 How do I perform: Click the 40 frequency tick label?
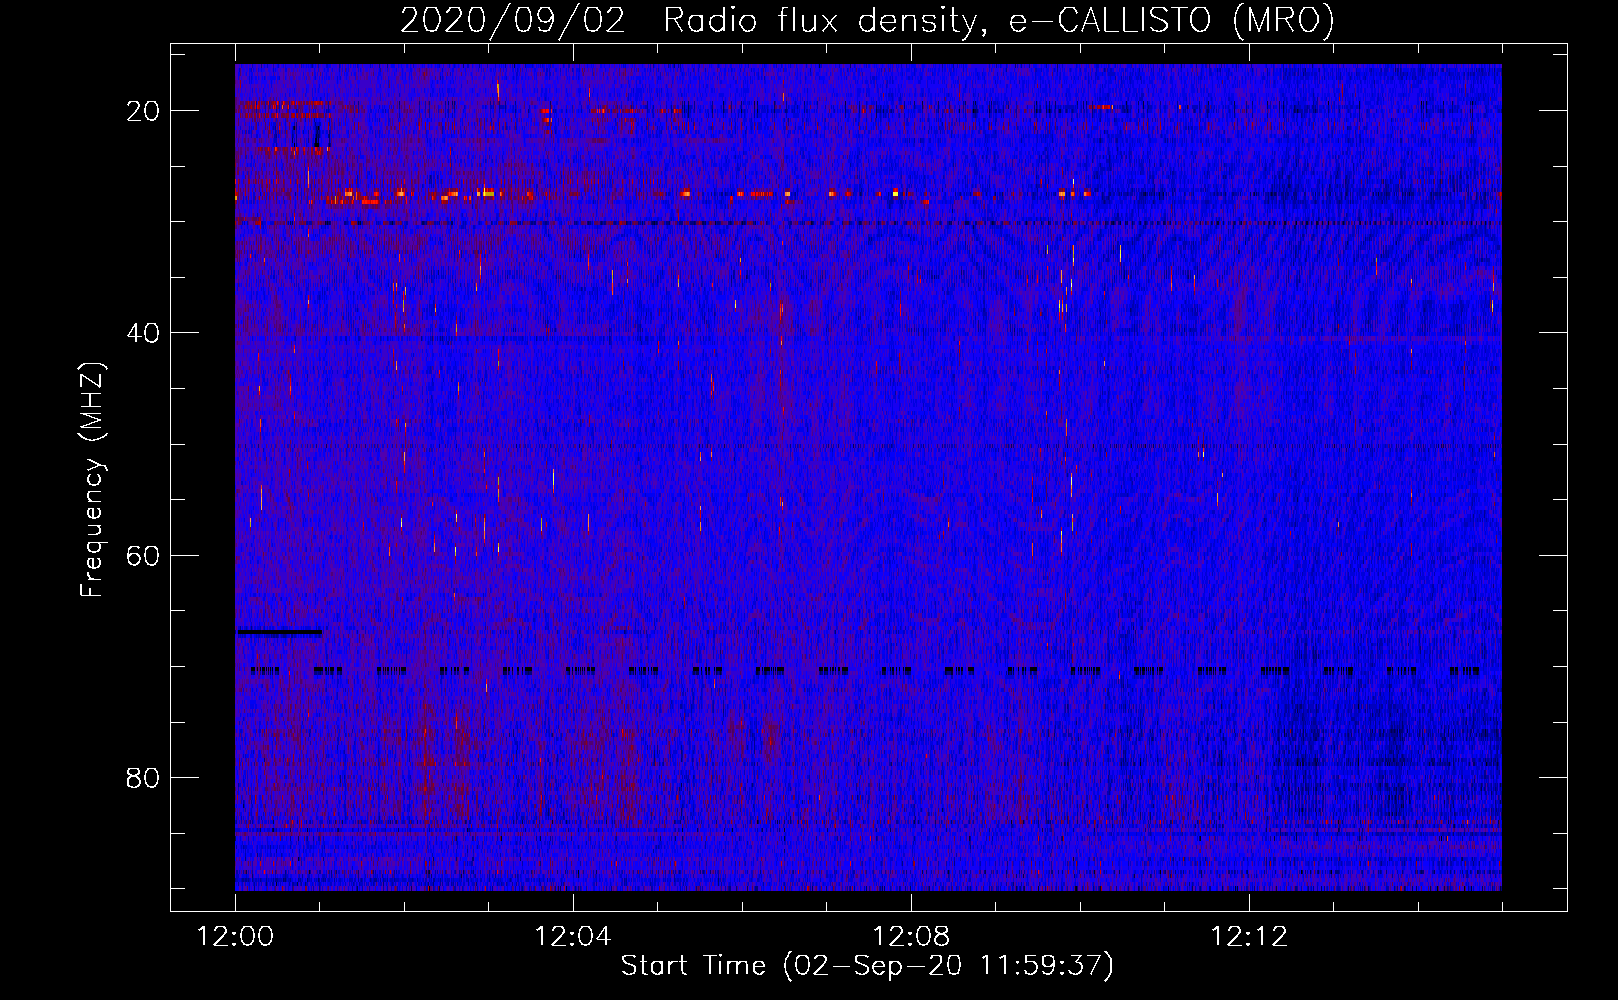[x=143, y=333]
